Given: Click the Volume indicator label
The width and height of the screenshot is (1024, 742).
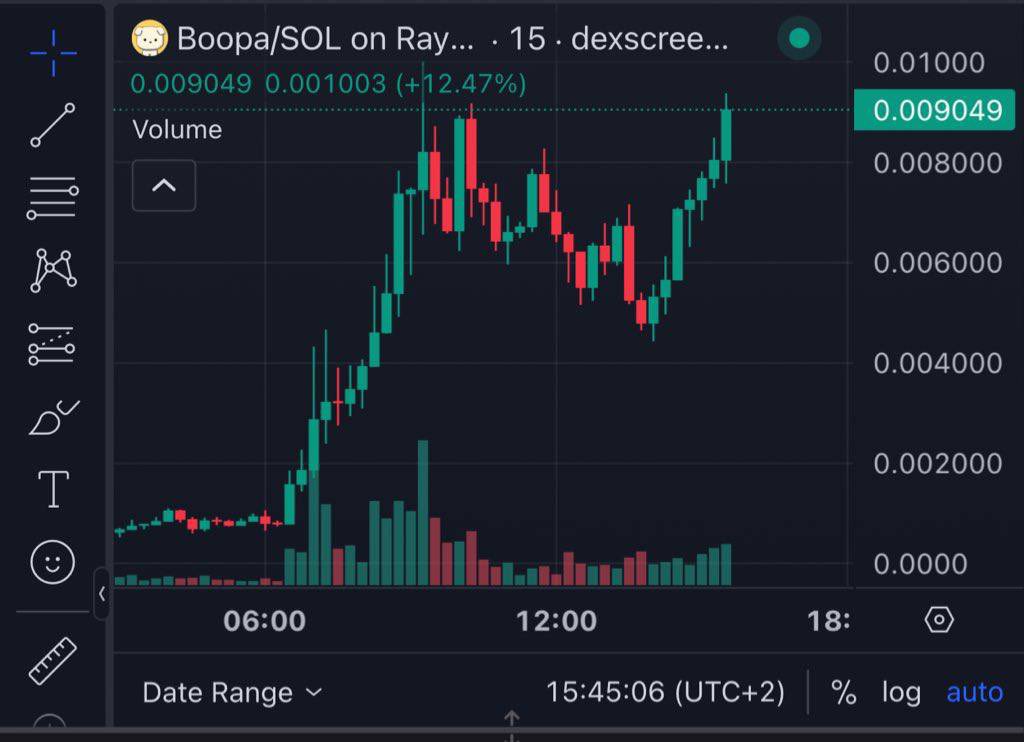Looking at the screenshot, I should (x=177, y=129).
